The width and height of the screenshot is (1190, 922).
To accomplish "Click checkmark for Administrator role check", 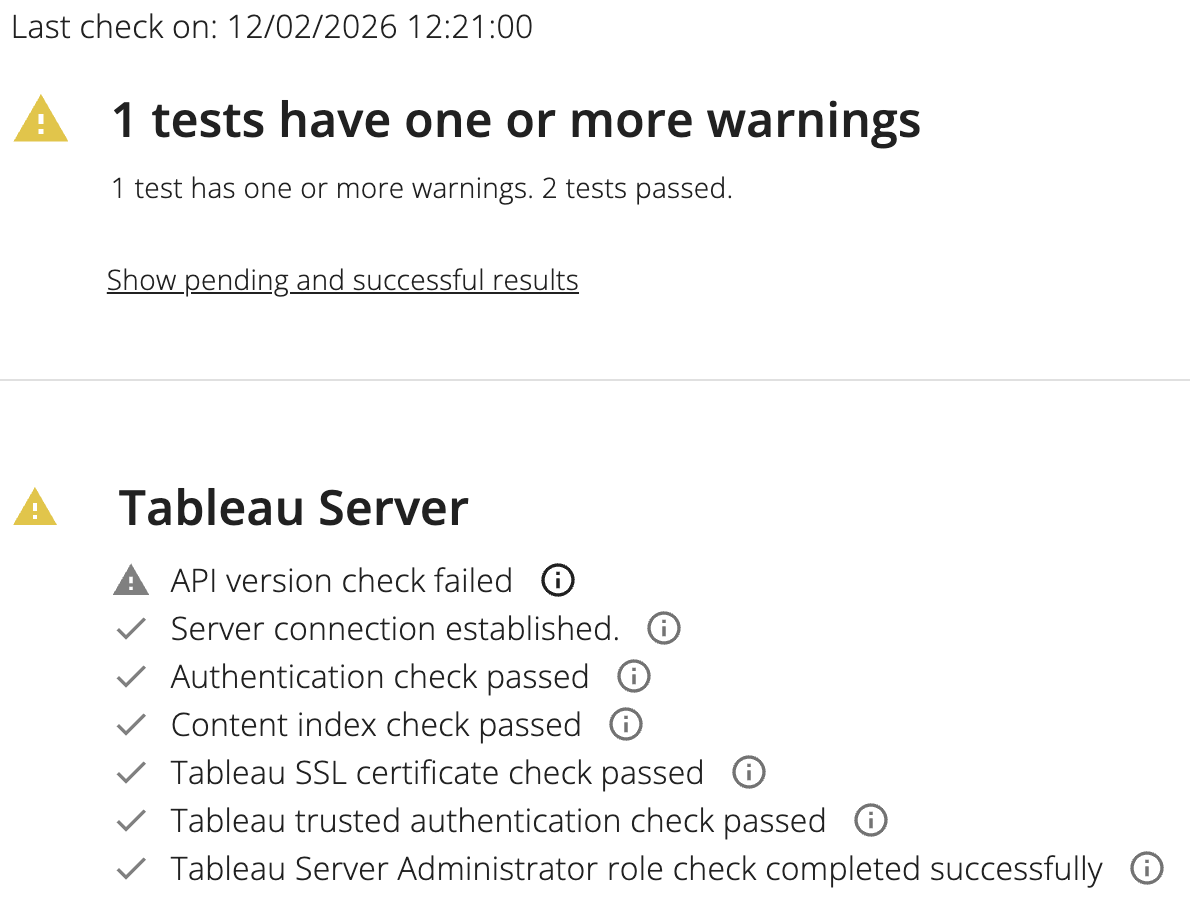I will (131, 869).
